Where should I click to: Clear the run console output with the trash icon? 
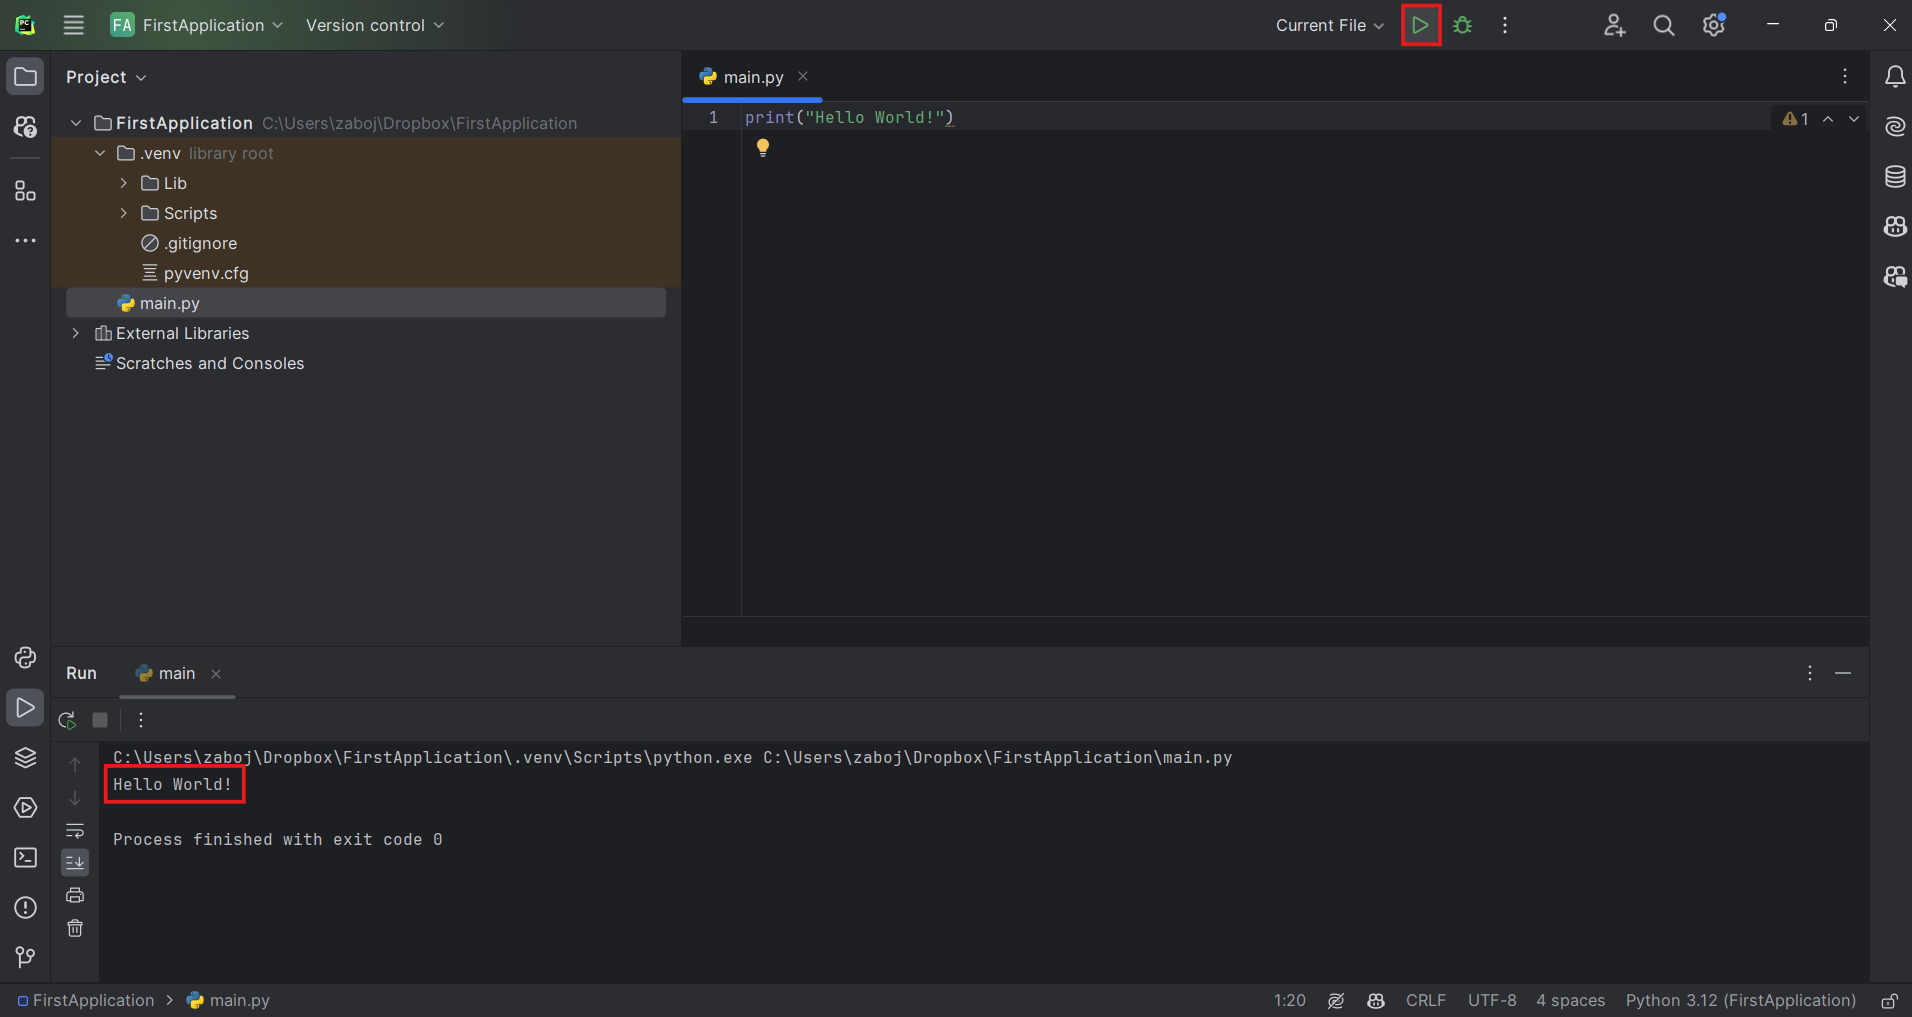coord(75,928)
